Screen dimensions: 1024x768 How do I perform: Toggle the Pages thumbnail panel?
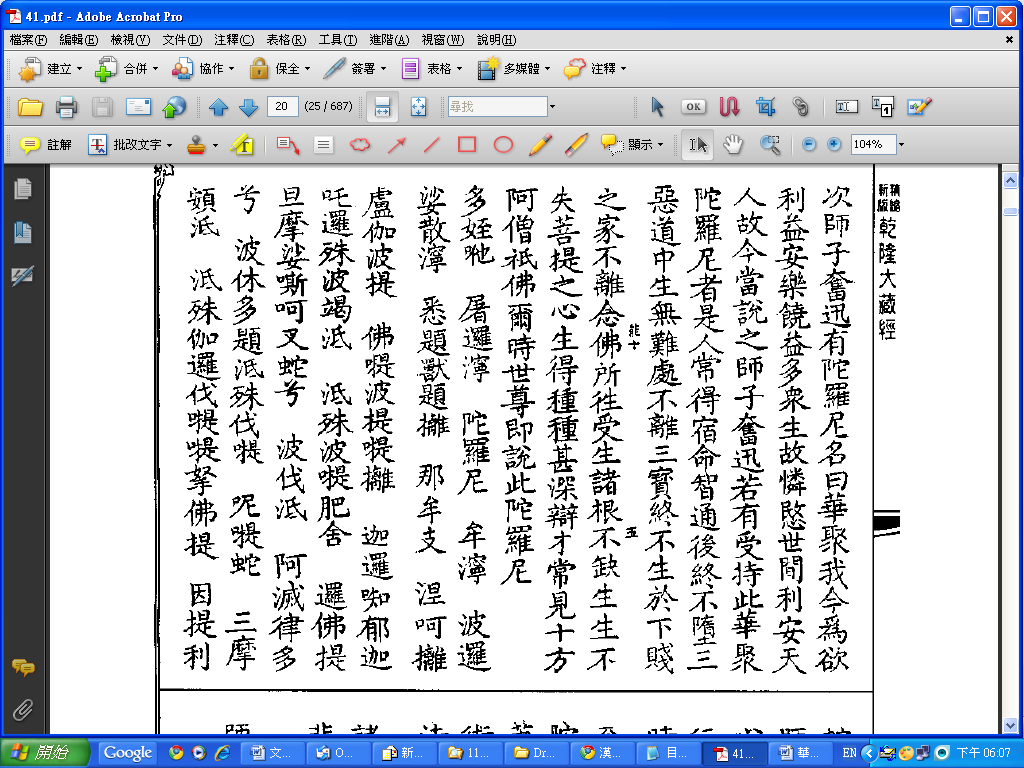[x=22, y=188]
